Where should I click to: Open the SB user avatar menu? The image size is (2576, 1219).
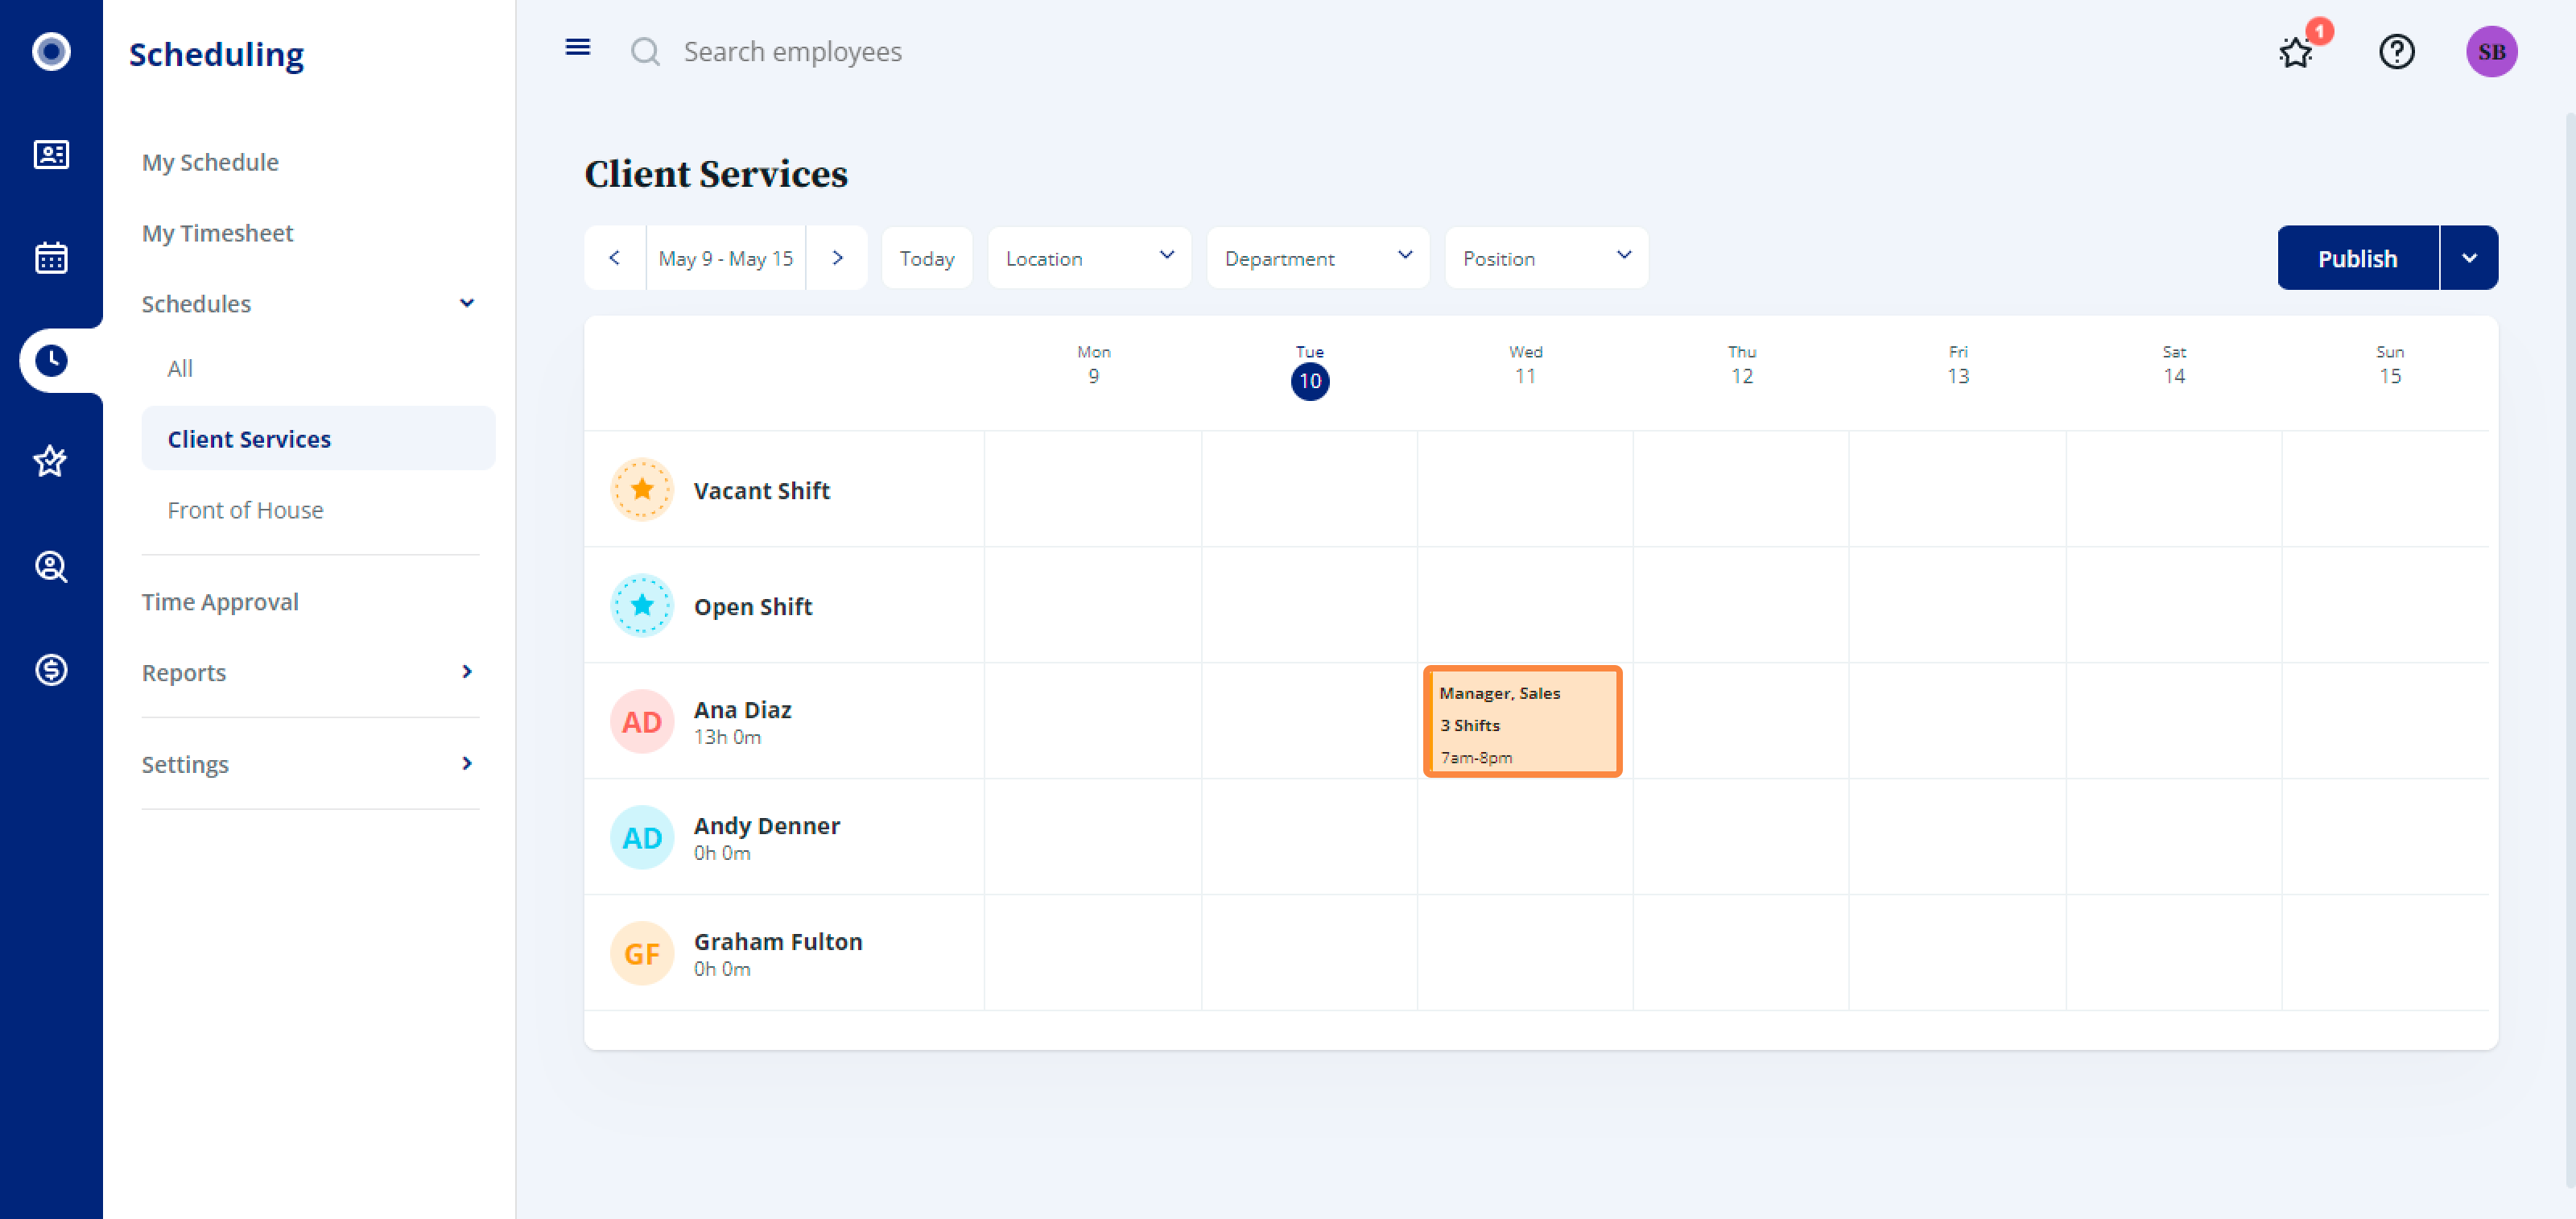(x=2491, y=51)
